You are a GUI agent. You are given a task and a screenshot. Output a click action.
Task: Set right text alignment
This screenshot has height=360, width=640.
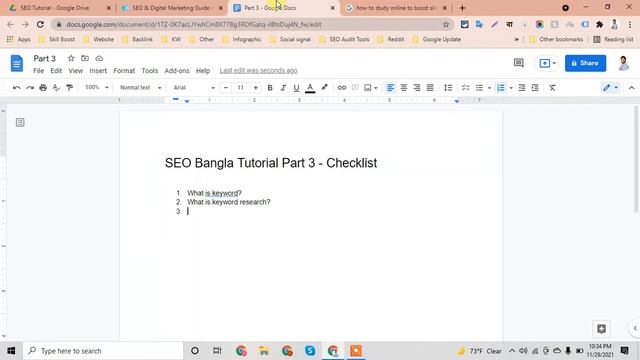[417, 87]
